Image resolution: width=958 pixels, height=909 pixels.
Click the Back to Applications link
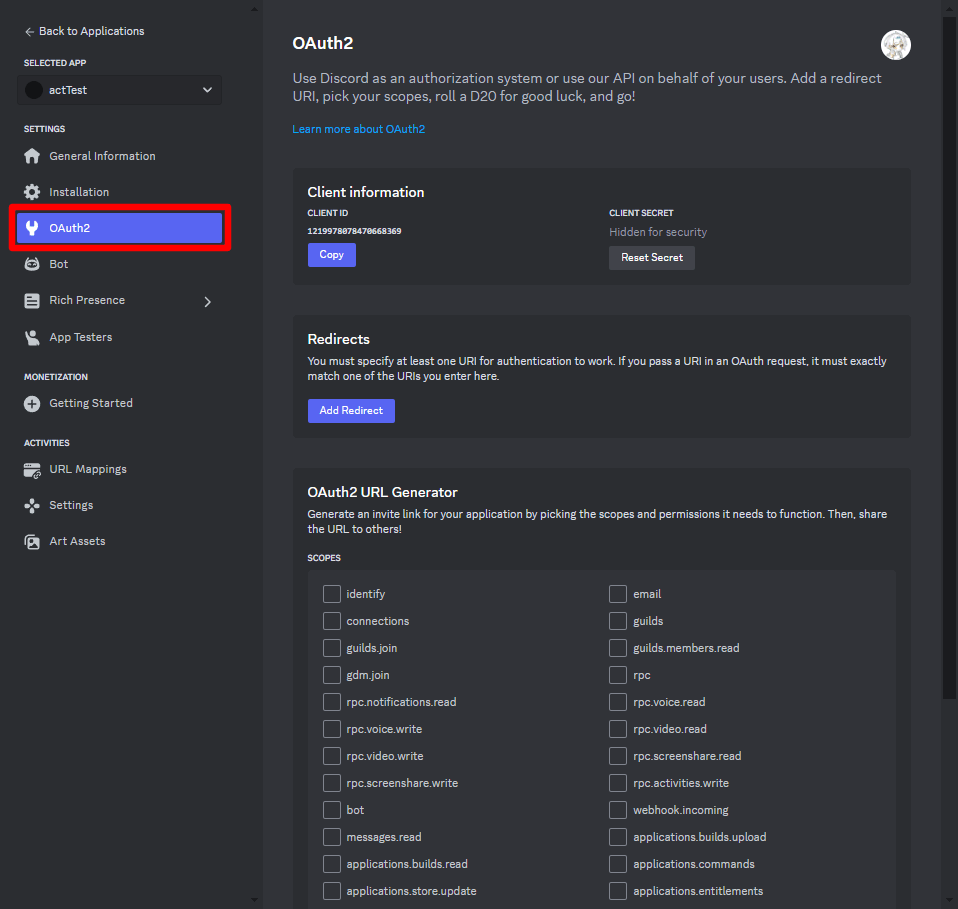tap(84, 31)
